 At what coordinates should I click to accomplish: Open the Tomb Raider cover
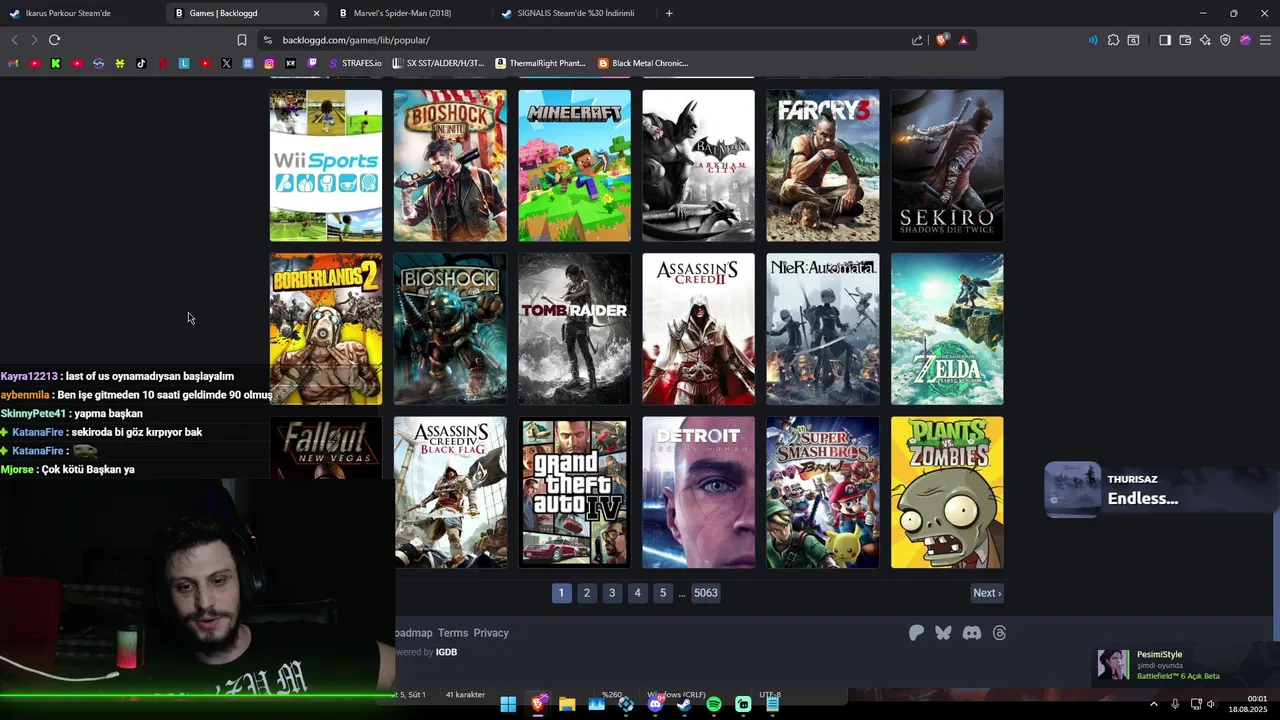pos(575,329)
